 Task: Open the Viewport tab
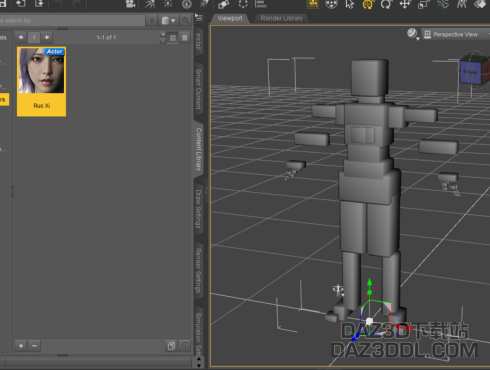tap(230, 18)
